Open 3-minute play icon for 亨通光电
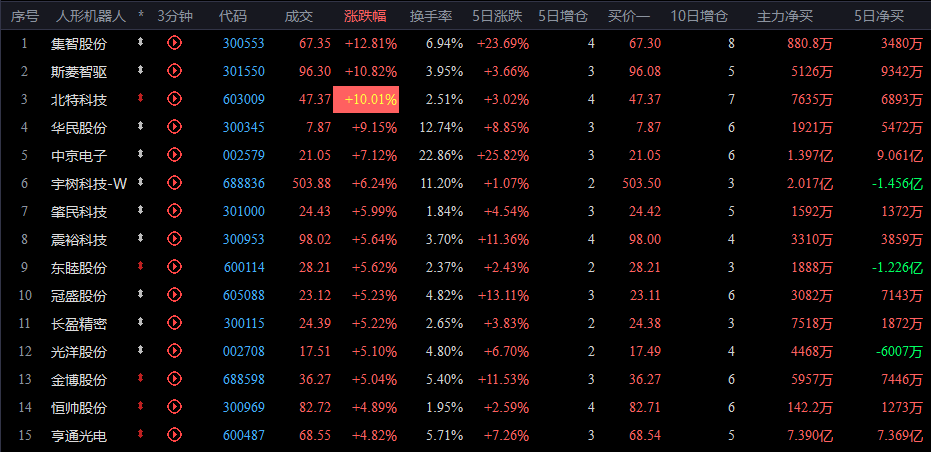931x452 pixels. click(174, 435)
